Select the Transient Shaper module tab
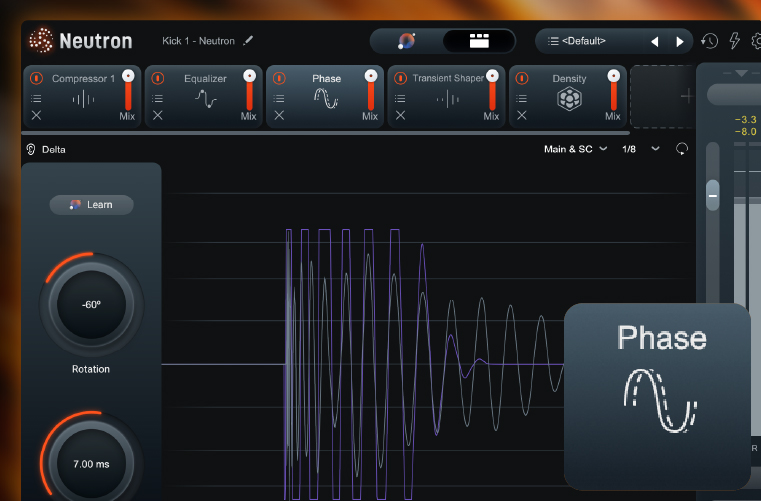This screenshot has height=501, width=761. click(x=448, y=78)
